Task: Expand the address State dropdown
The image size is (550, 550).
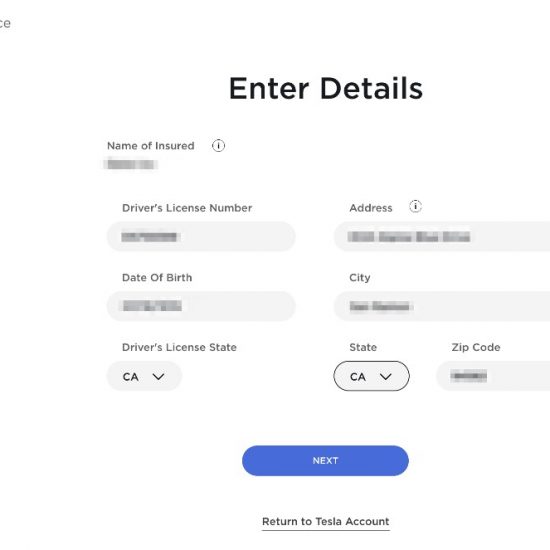Action: [x=371, y=376]
